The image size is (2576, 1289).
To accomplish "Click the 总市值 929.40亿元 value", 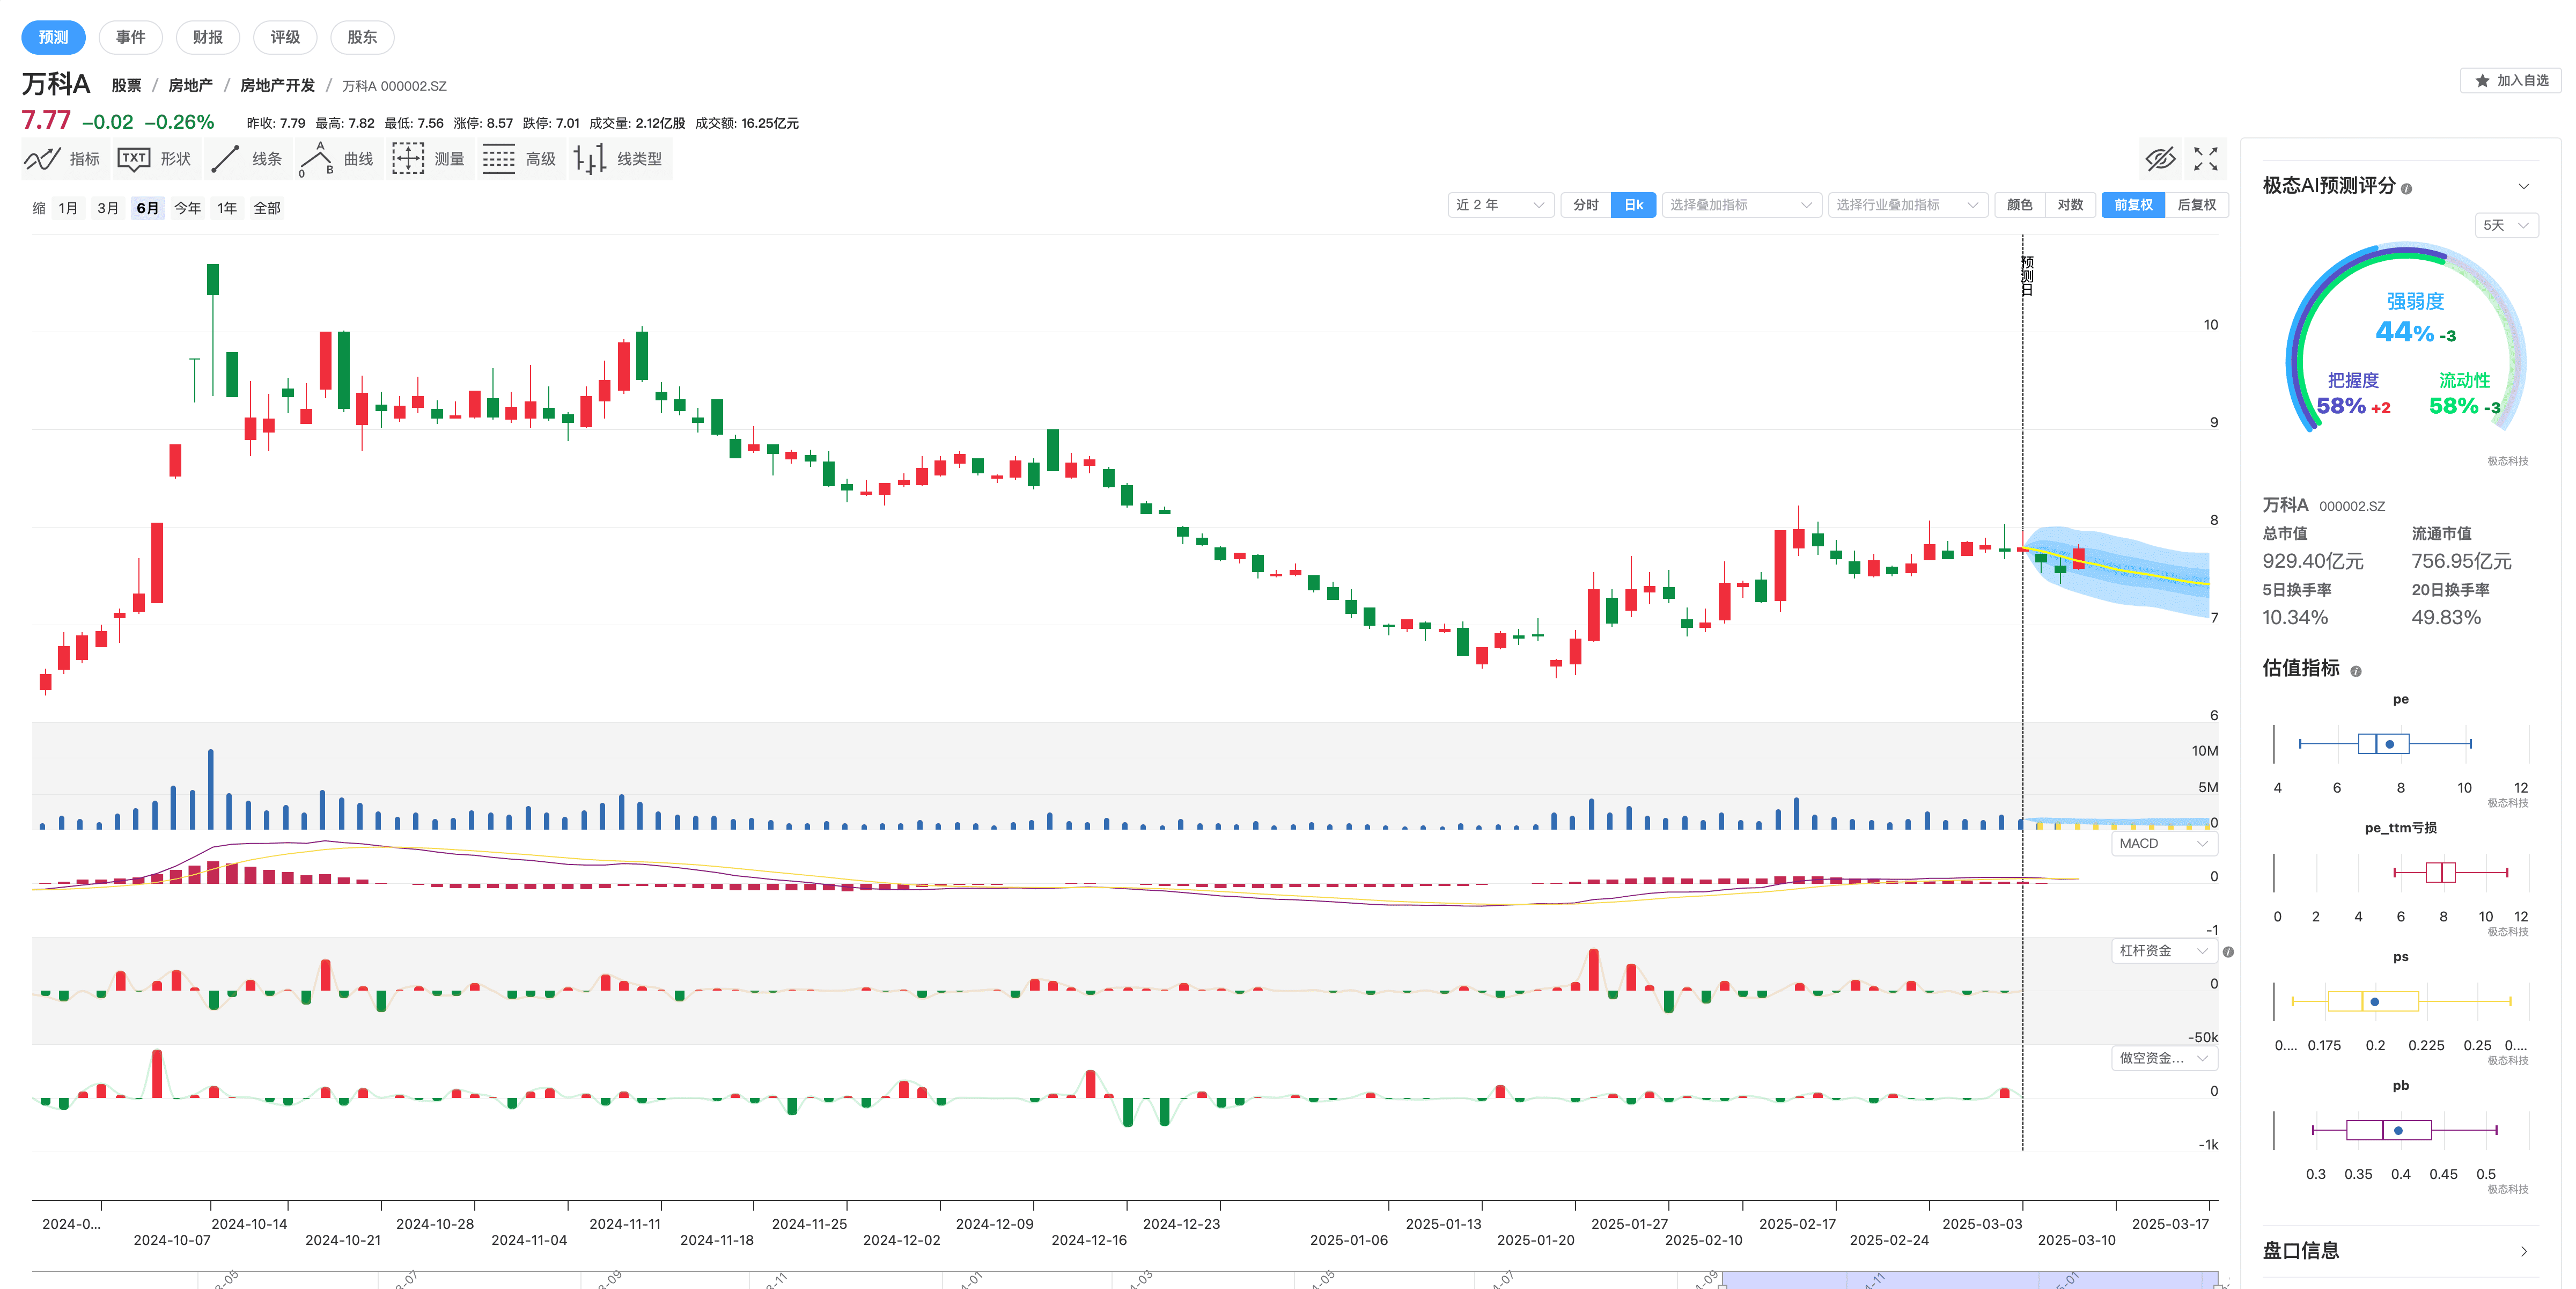I will (x=2313, y=562).
